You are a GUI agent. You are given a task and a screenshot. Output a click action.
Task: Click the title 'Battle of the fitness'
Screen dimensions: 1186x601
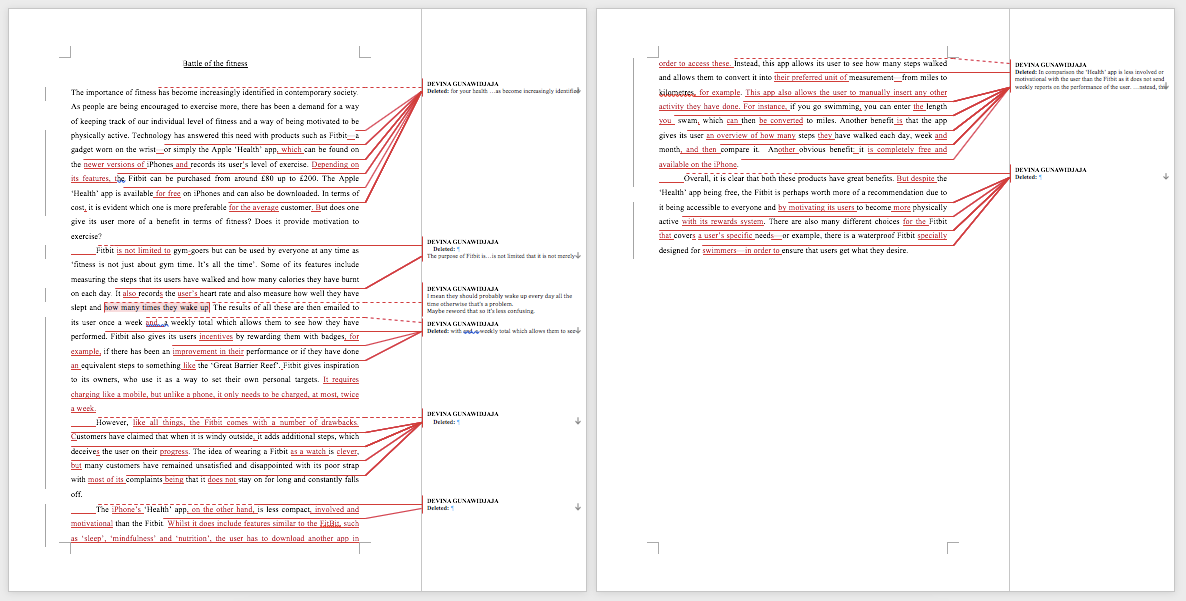coord(216,64)
